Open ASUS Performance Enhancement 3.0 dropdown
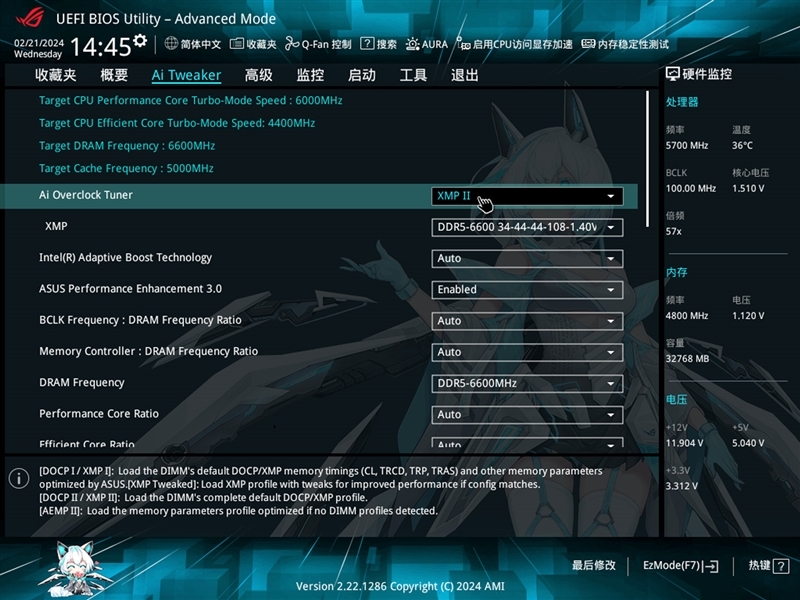Image resolution: width=800 pixels, height=600 pixels. [528, 289]
